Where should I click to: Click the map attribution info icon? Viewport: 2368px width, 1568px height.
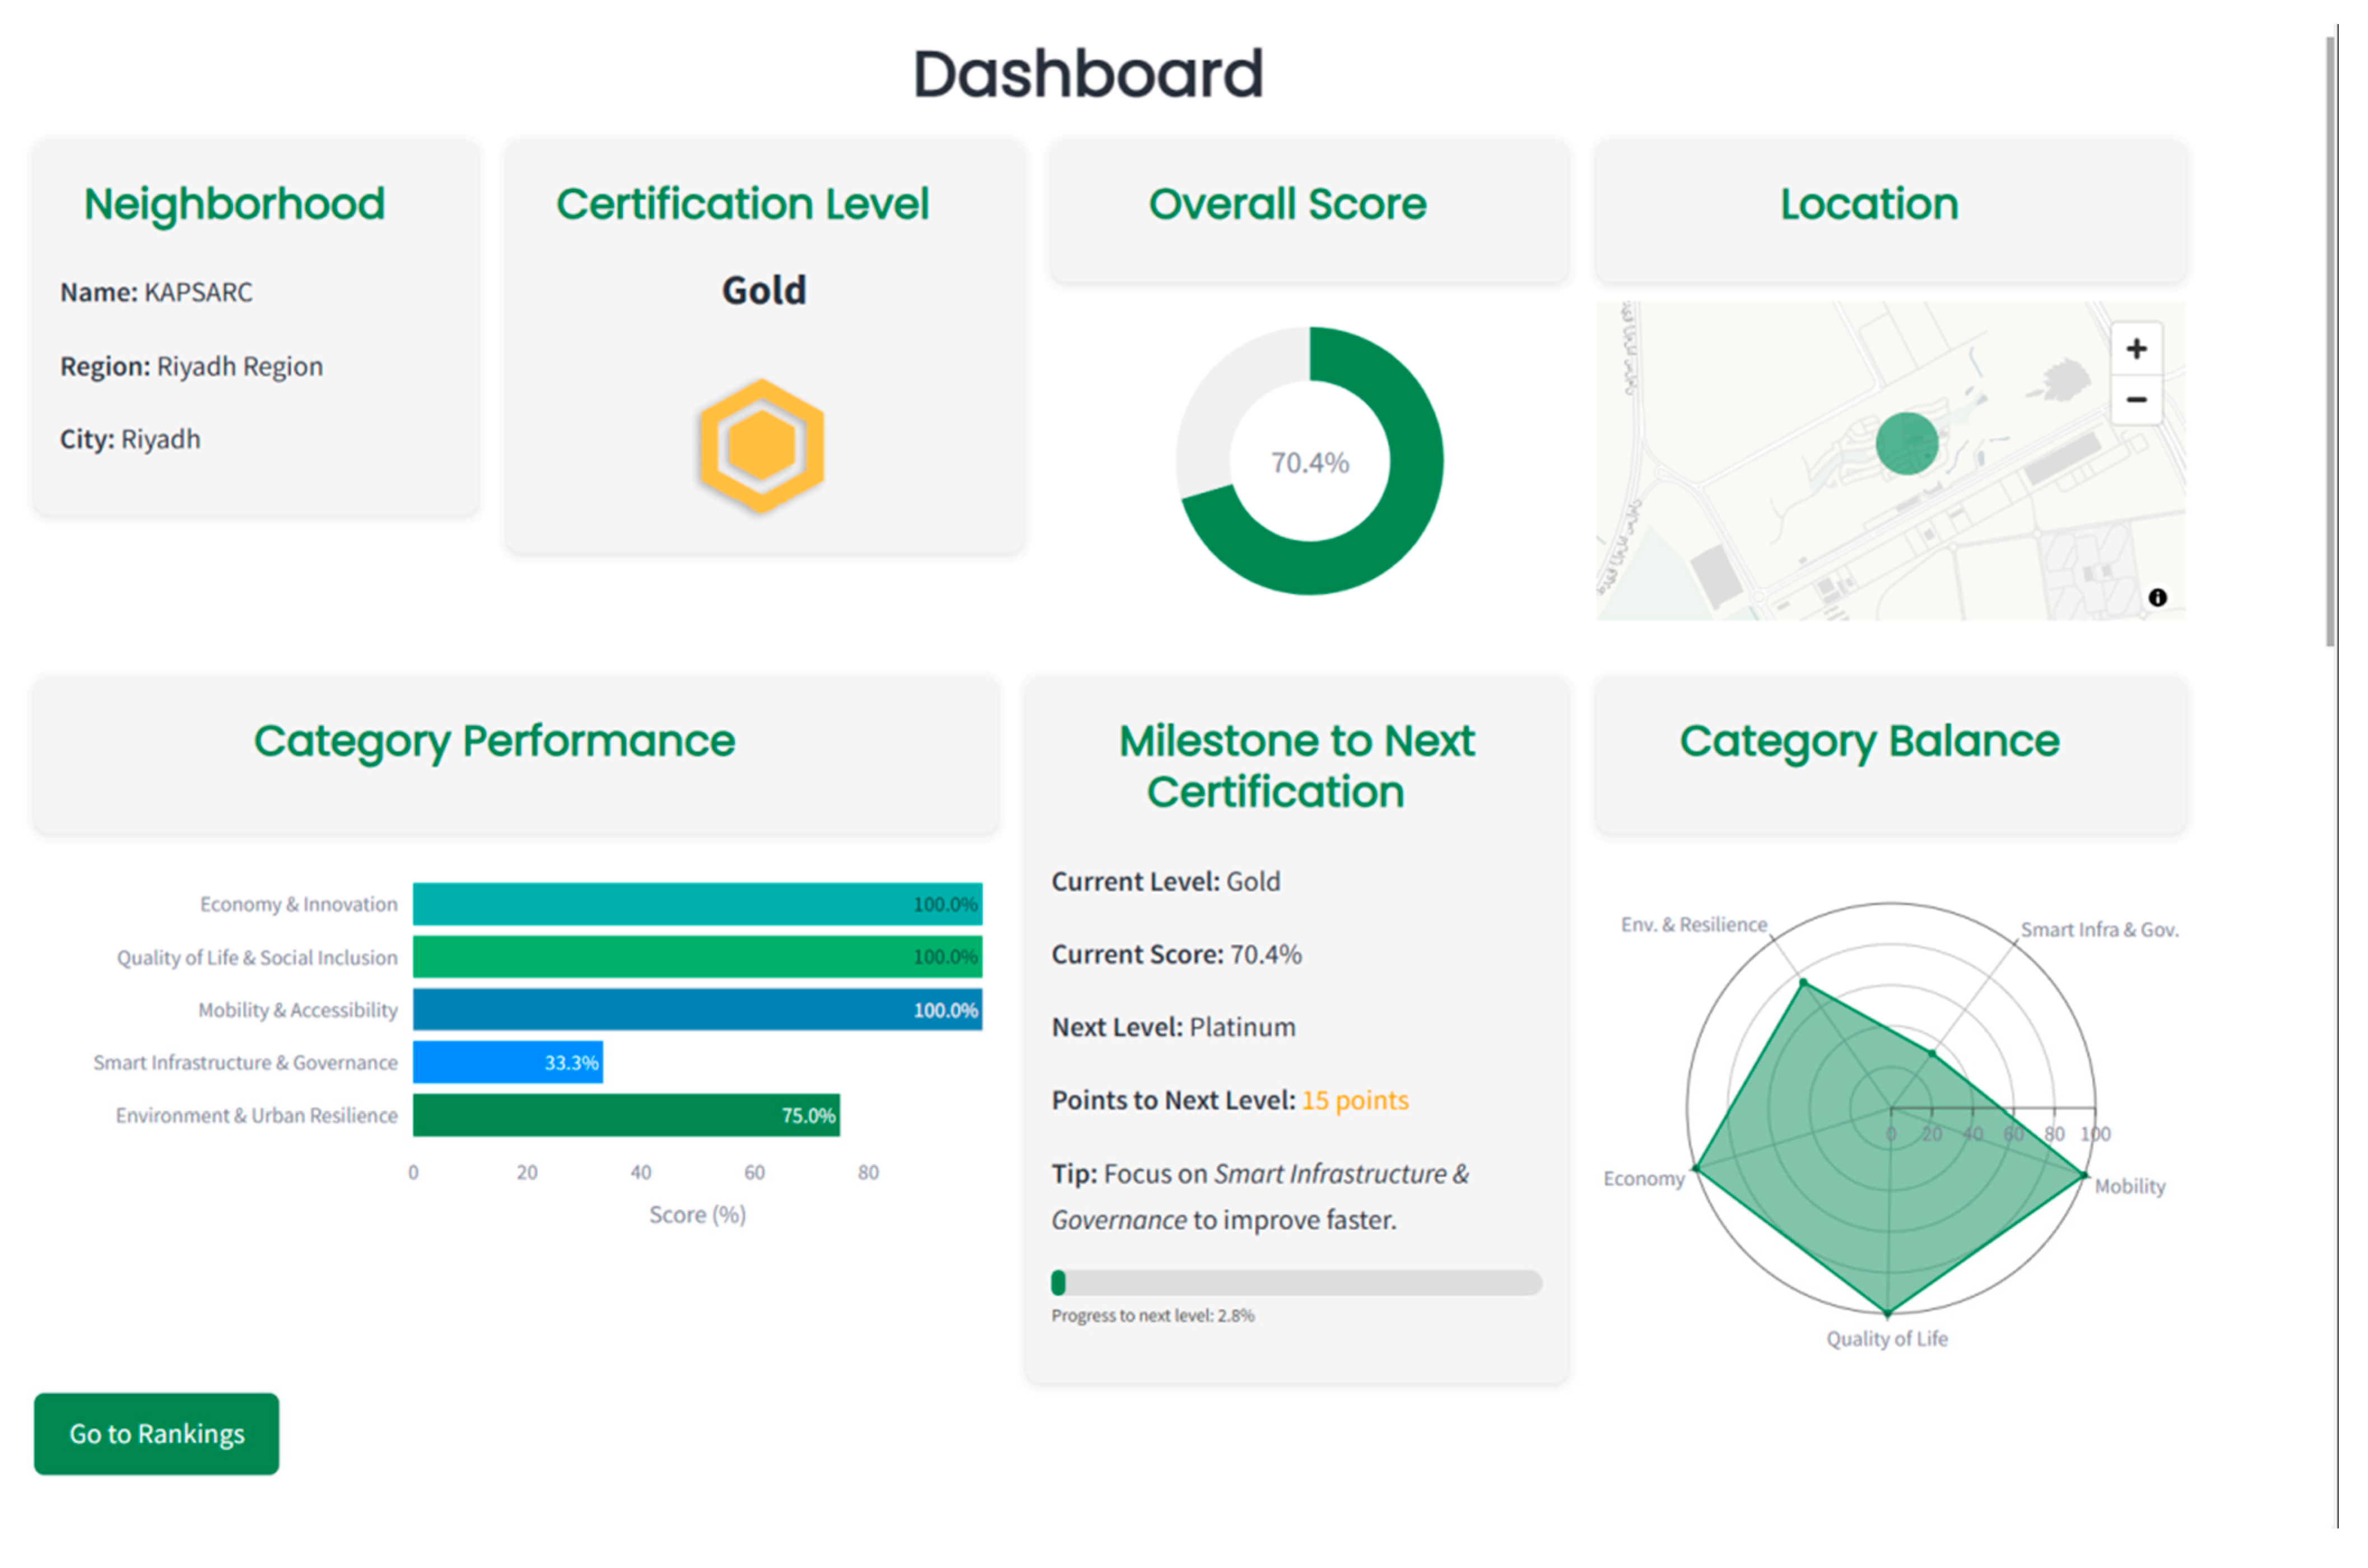click(x=2157, y=597)
